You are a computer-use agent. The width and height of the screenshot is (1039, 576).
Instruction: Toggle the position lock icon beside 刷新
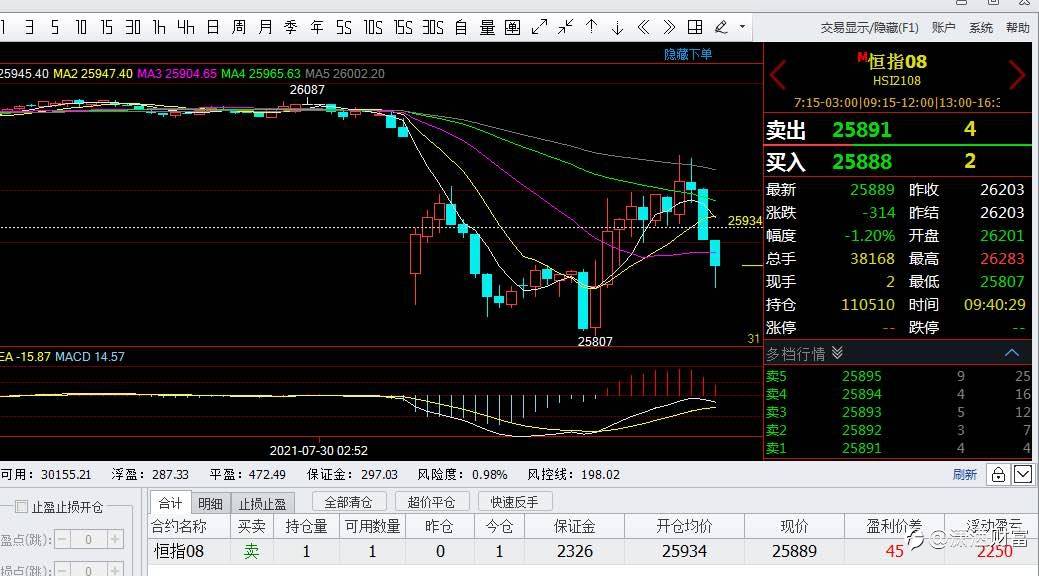point(998,475)
